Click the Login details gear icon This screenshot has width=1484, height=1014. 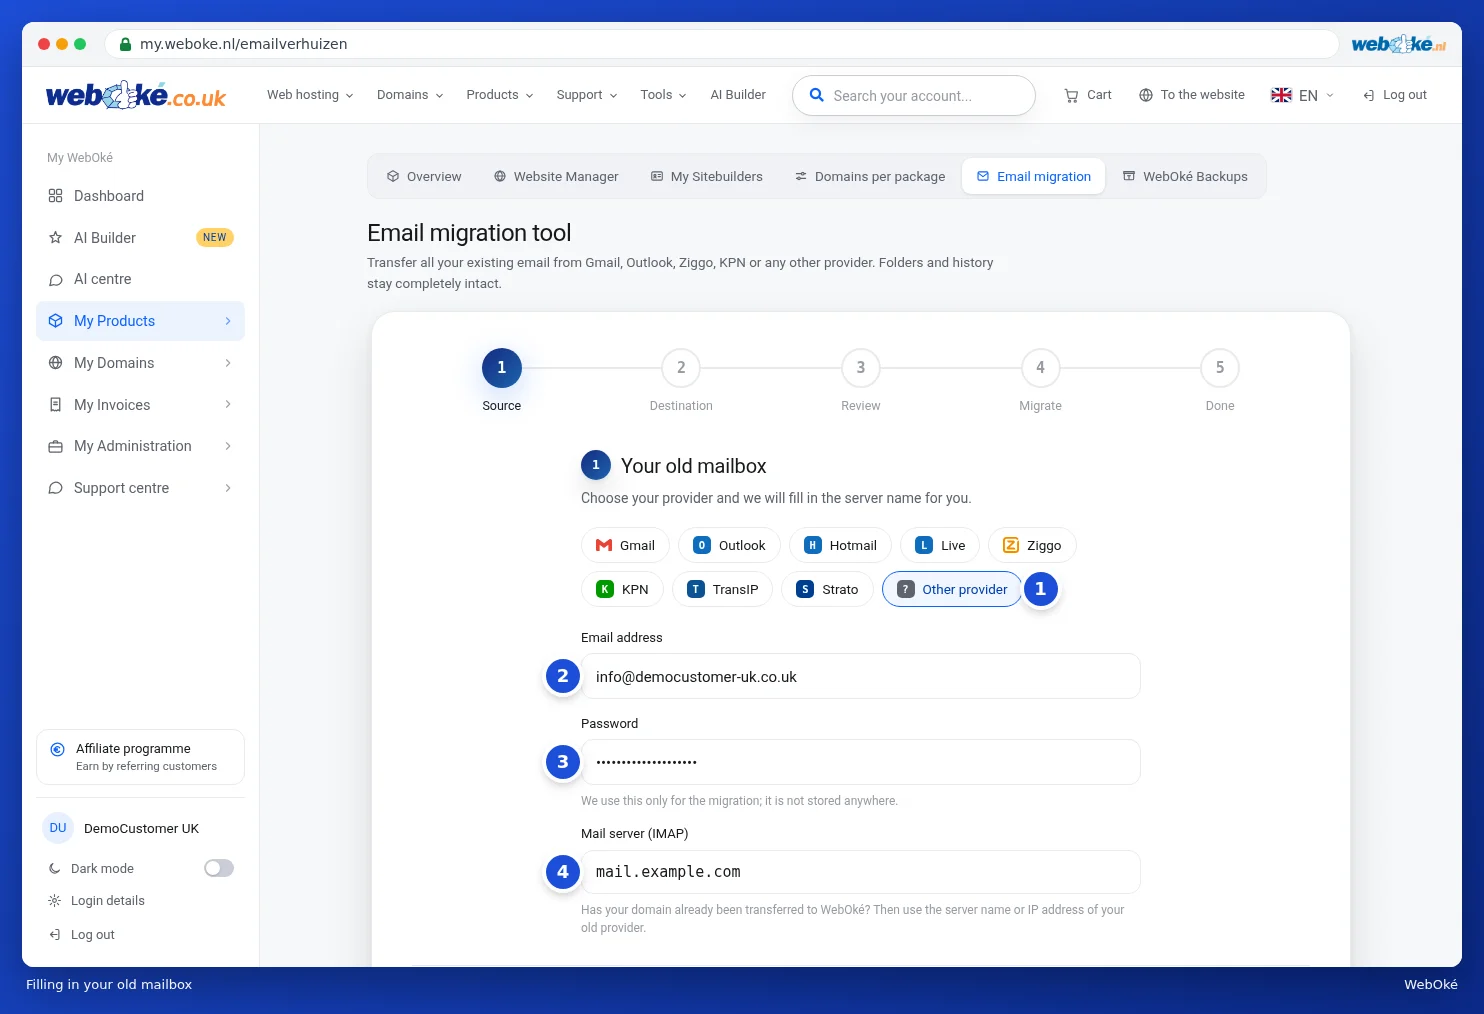tap(55, 901)
